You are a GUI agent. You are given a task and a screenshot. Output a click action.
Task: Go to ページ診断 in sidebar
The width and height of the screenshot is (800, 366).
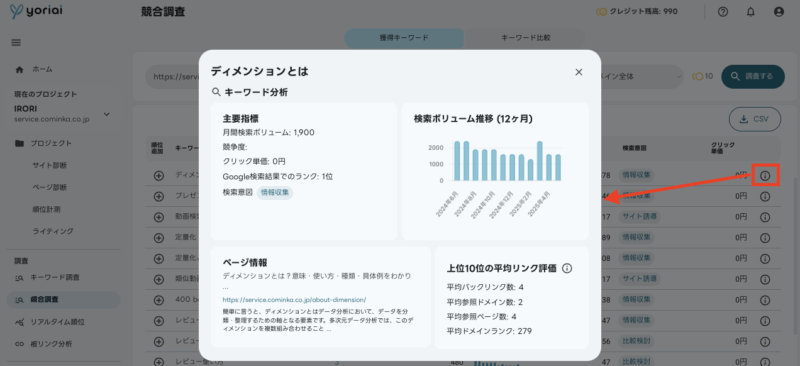point(49,187)
